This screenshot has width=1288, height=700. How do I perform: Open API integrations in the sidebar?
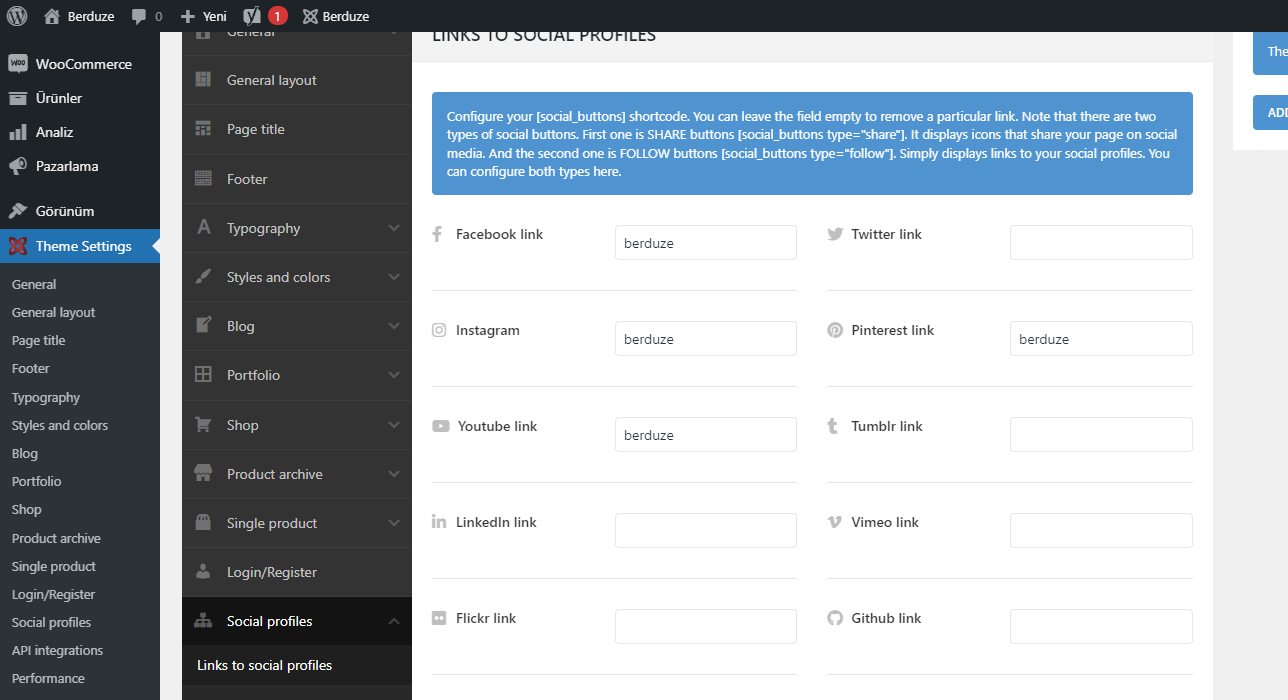(57, 650)
